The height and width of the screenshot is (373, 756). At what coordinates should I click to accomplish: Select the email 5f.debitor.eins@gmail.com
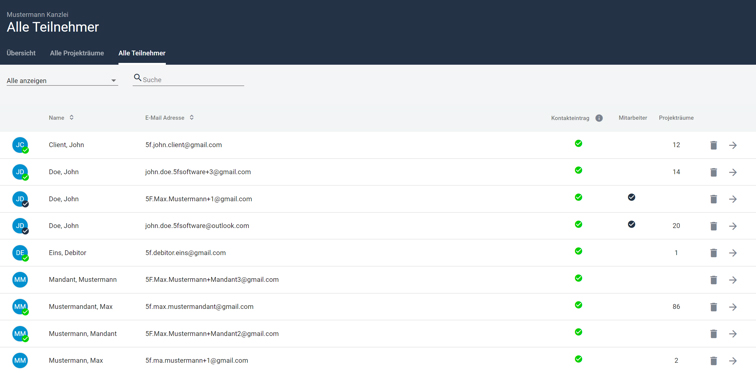click(x=186, y=253)
